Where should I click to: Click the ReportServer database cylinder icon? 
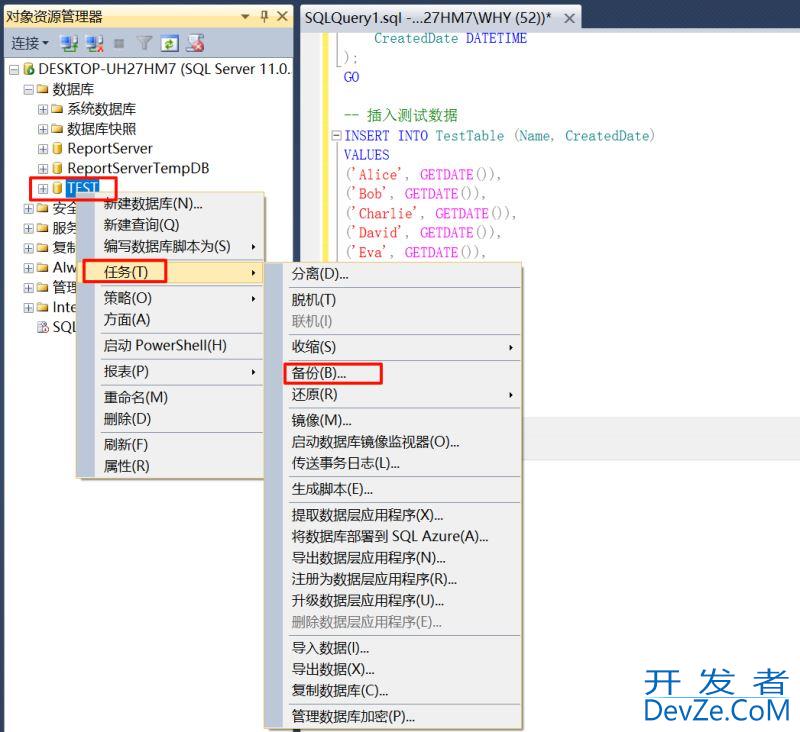[57, 148]
